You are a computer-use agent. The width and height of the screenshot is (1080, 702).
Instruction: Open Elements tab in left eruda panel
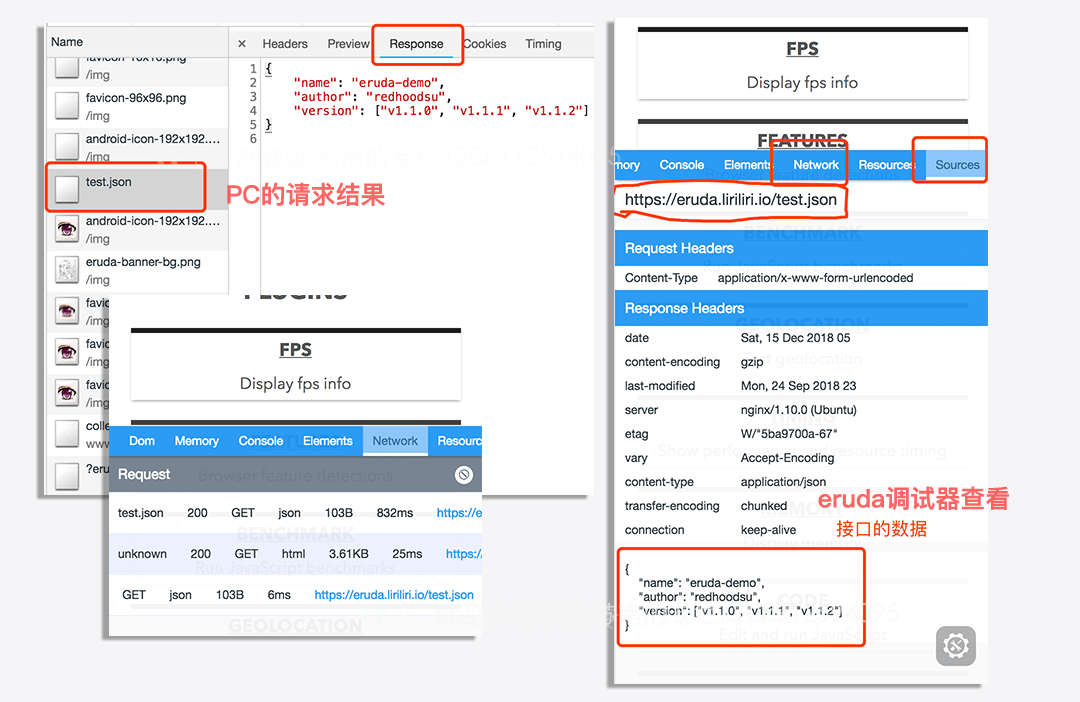pyautogui.click(x=327, y=441)
